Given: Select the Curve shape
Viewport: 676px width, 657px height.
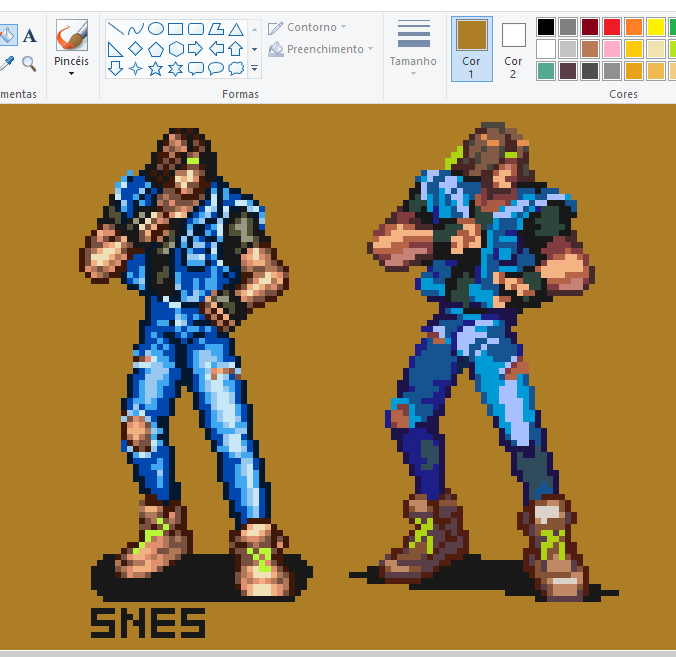Looking at the screenshot, I should (x=135, y=29).
